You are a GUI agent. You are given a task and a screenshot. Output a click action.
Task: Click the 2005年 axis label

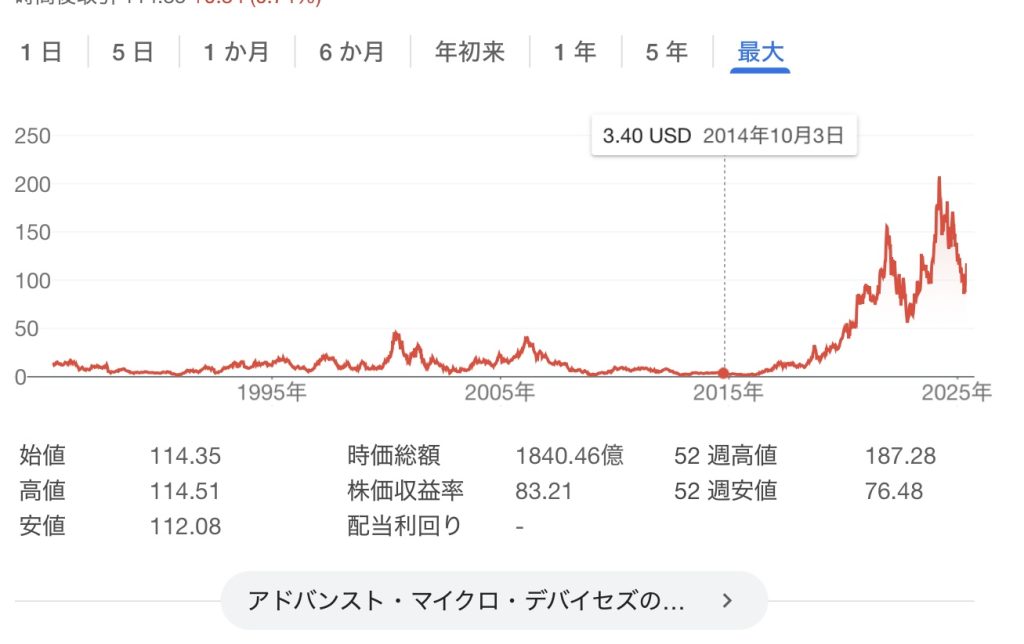pyautogui.click(x=500, y=393)
